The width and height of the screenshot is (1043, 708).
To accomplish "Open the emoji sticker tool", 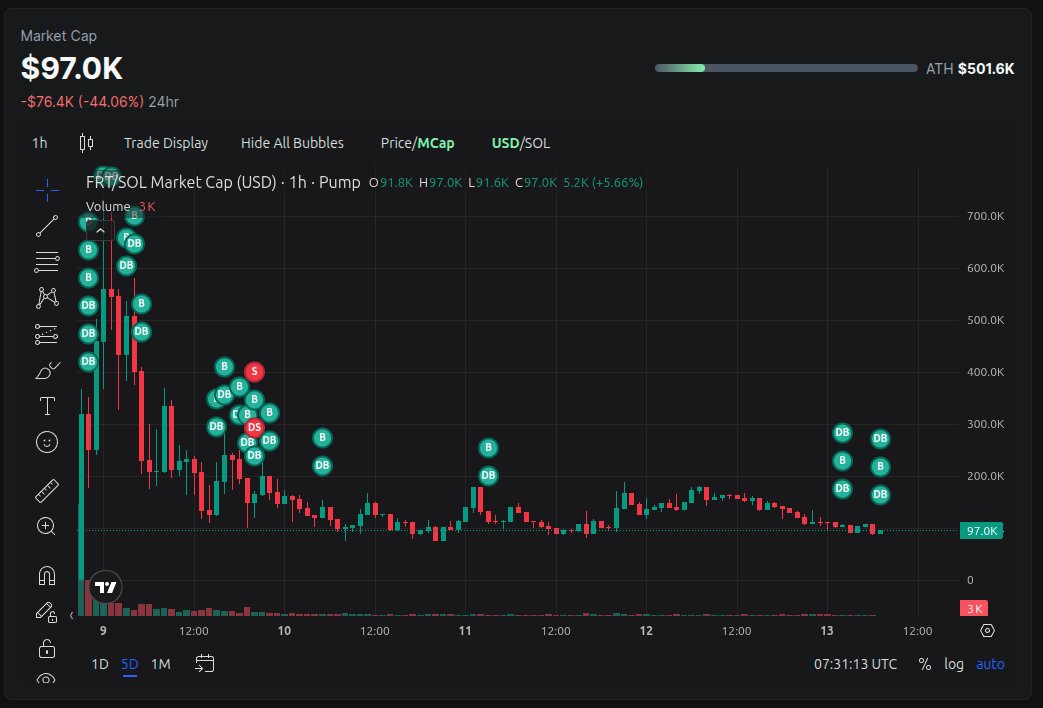I will (46, 441).
